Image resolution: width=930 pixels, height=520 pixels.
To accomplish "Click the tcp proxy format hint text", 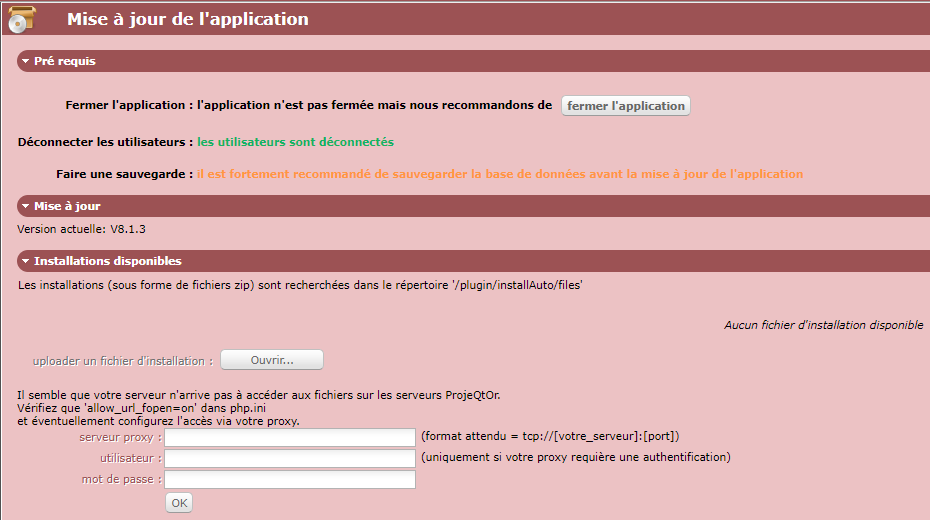I will pyautogui.click(x=550, y=436).
